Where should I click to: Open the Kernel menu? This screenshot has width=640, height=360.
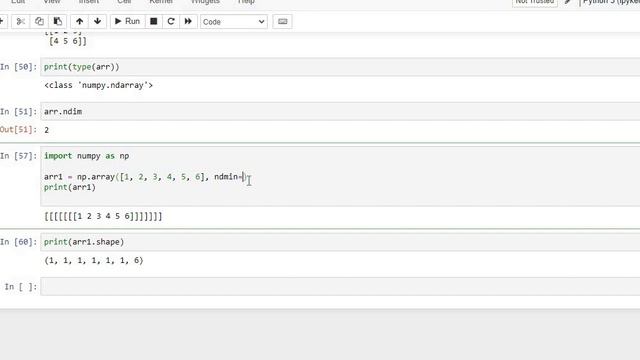click(x=161, y=2)
